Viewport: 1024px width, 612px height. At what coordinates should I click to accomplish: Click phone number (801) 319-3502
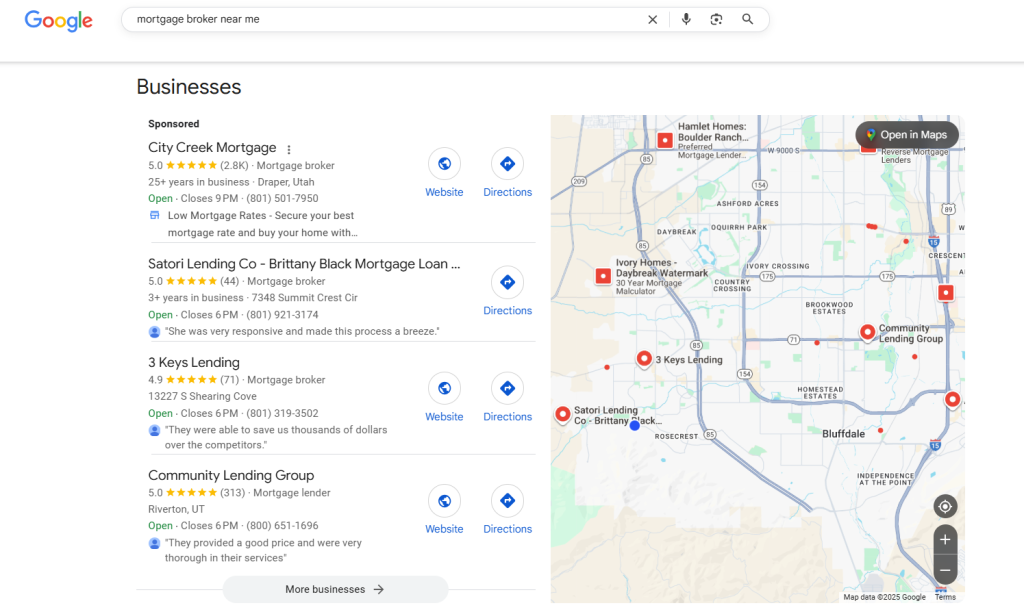(282, 413)
